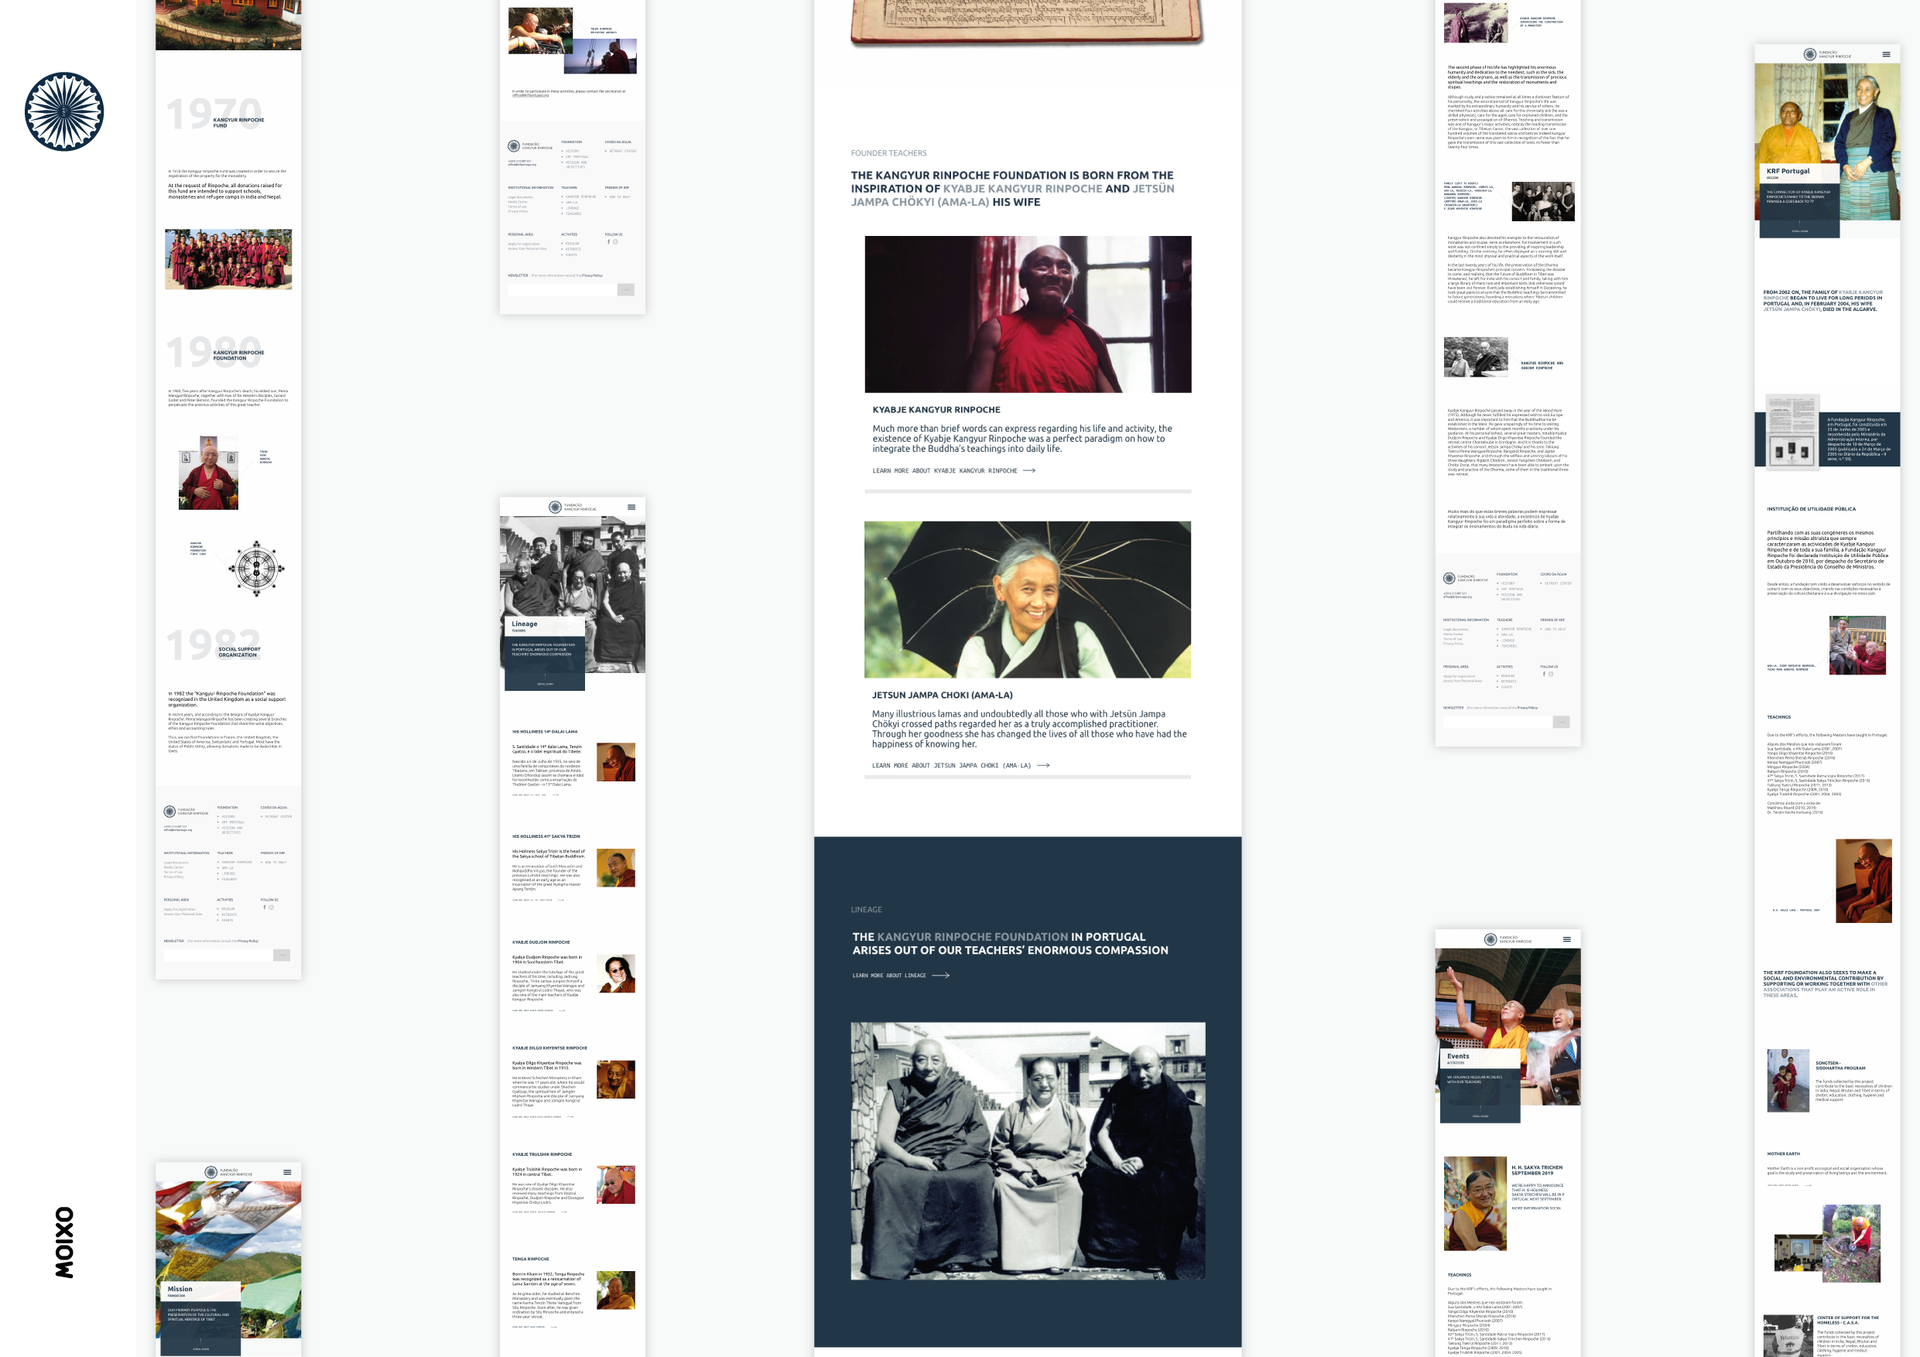This screenshot has width=1920, height=1357.
Task: Open Learn More About Kyabje Kangyur Rinpoche link
Action: (953, 470)
